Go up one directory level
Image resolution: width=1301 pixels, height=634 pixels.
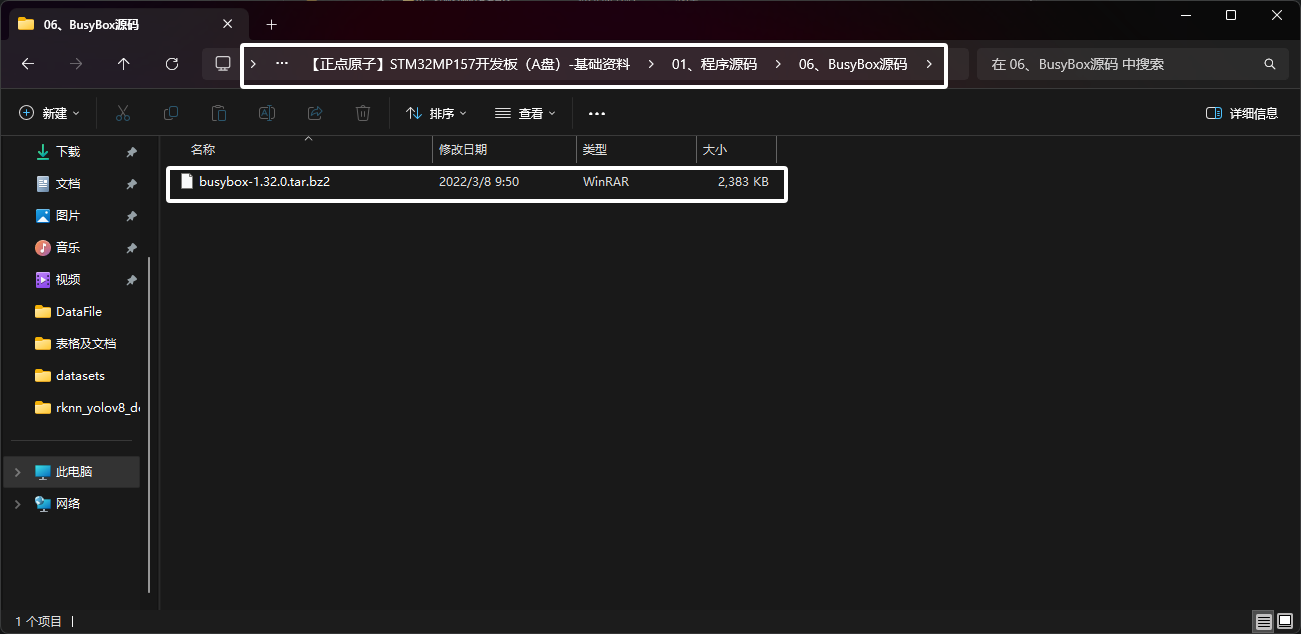pyautogui.click(x=124, y=64)
